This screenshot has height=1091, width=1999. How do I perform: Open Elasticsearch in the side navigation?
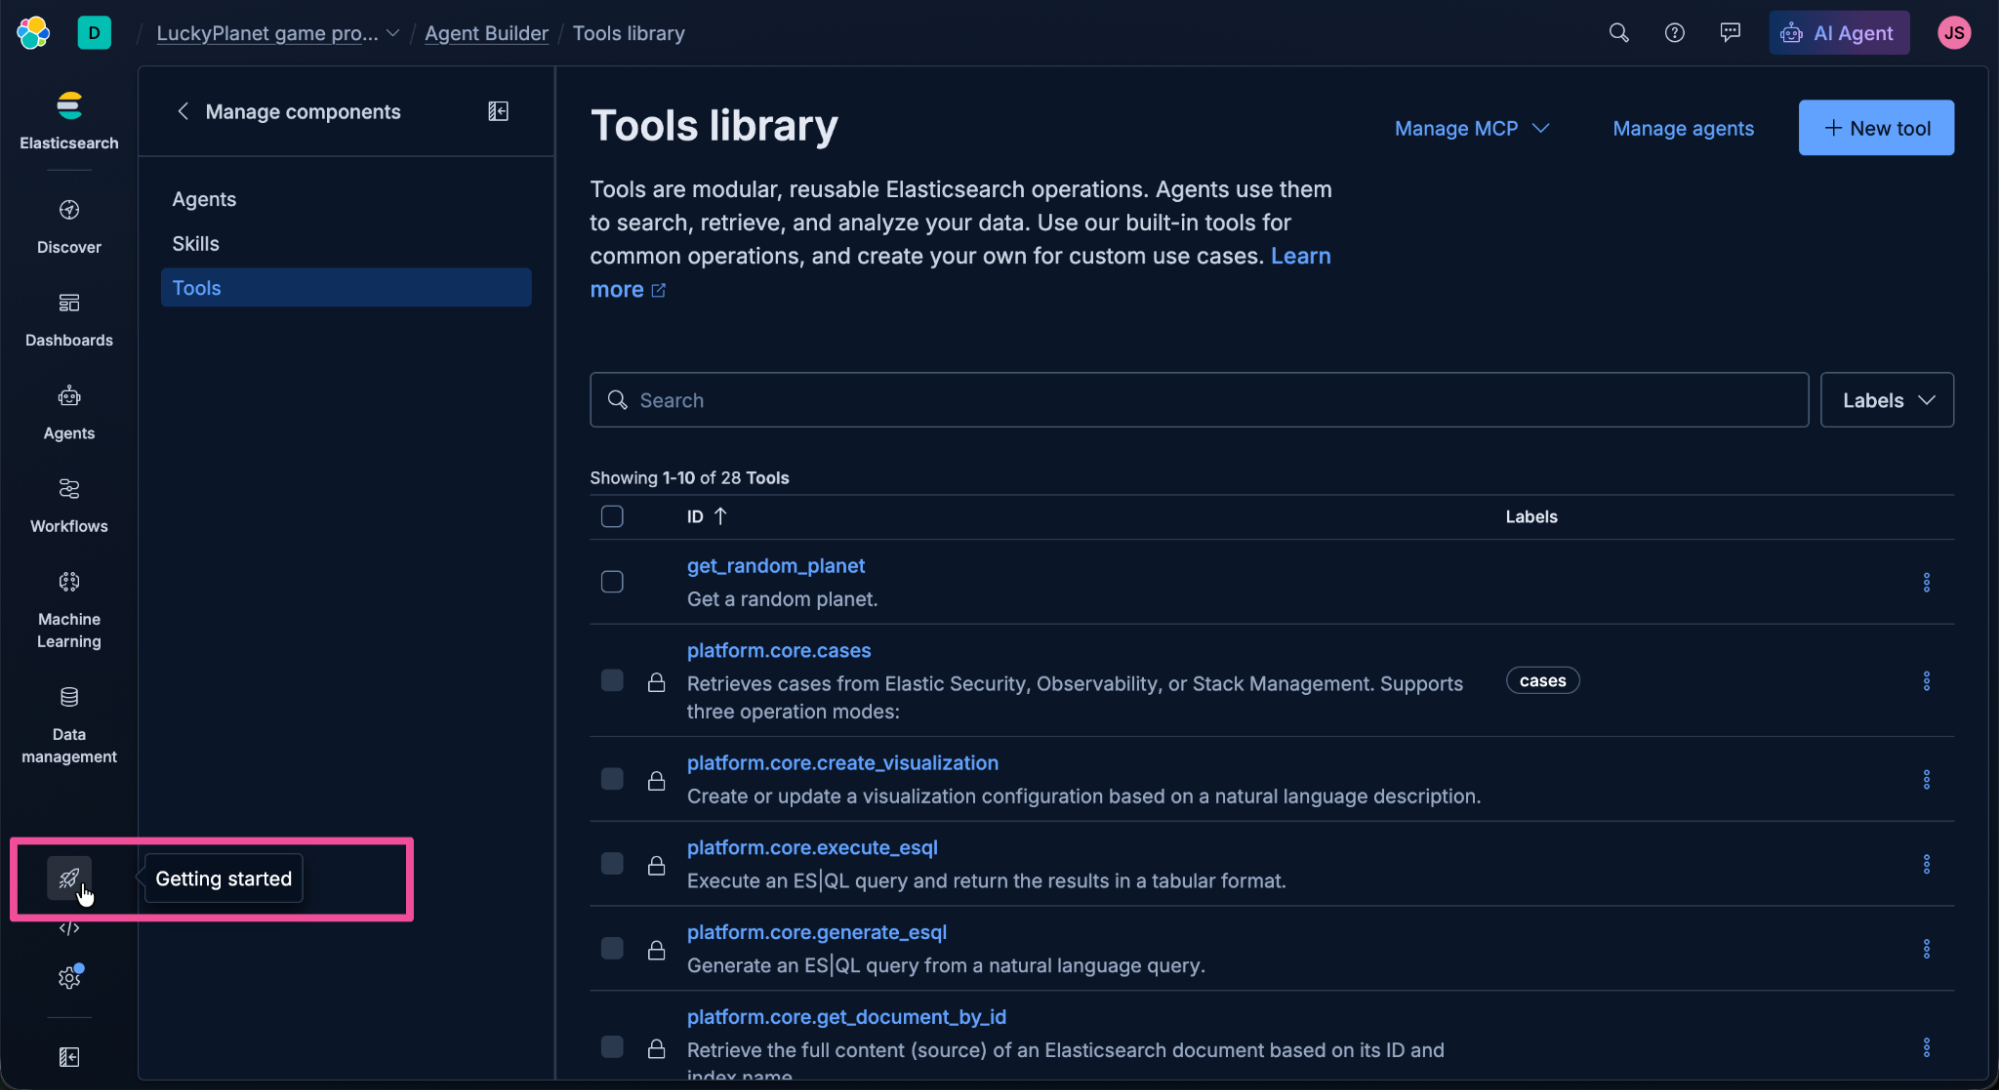point(69,120)
